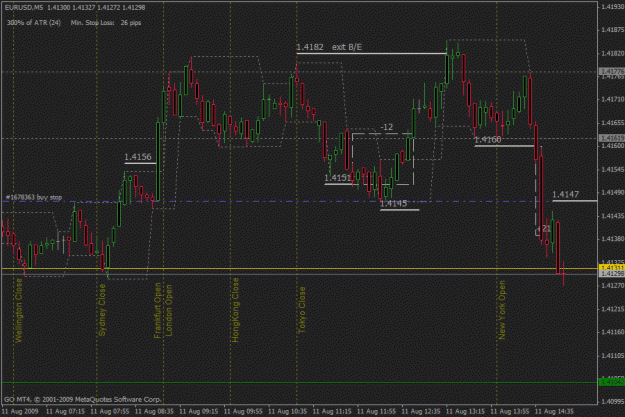Select '11 Aug 07:15' on the time axis
Screen dimensions: 625x417
point(65,411)
